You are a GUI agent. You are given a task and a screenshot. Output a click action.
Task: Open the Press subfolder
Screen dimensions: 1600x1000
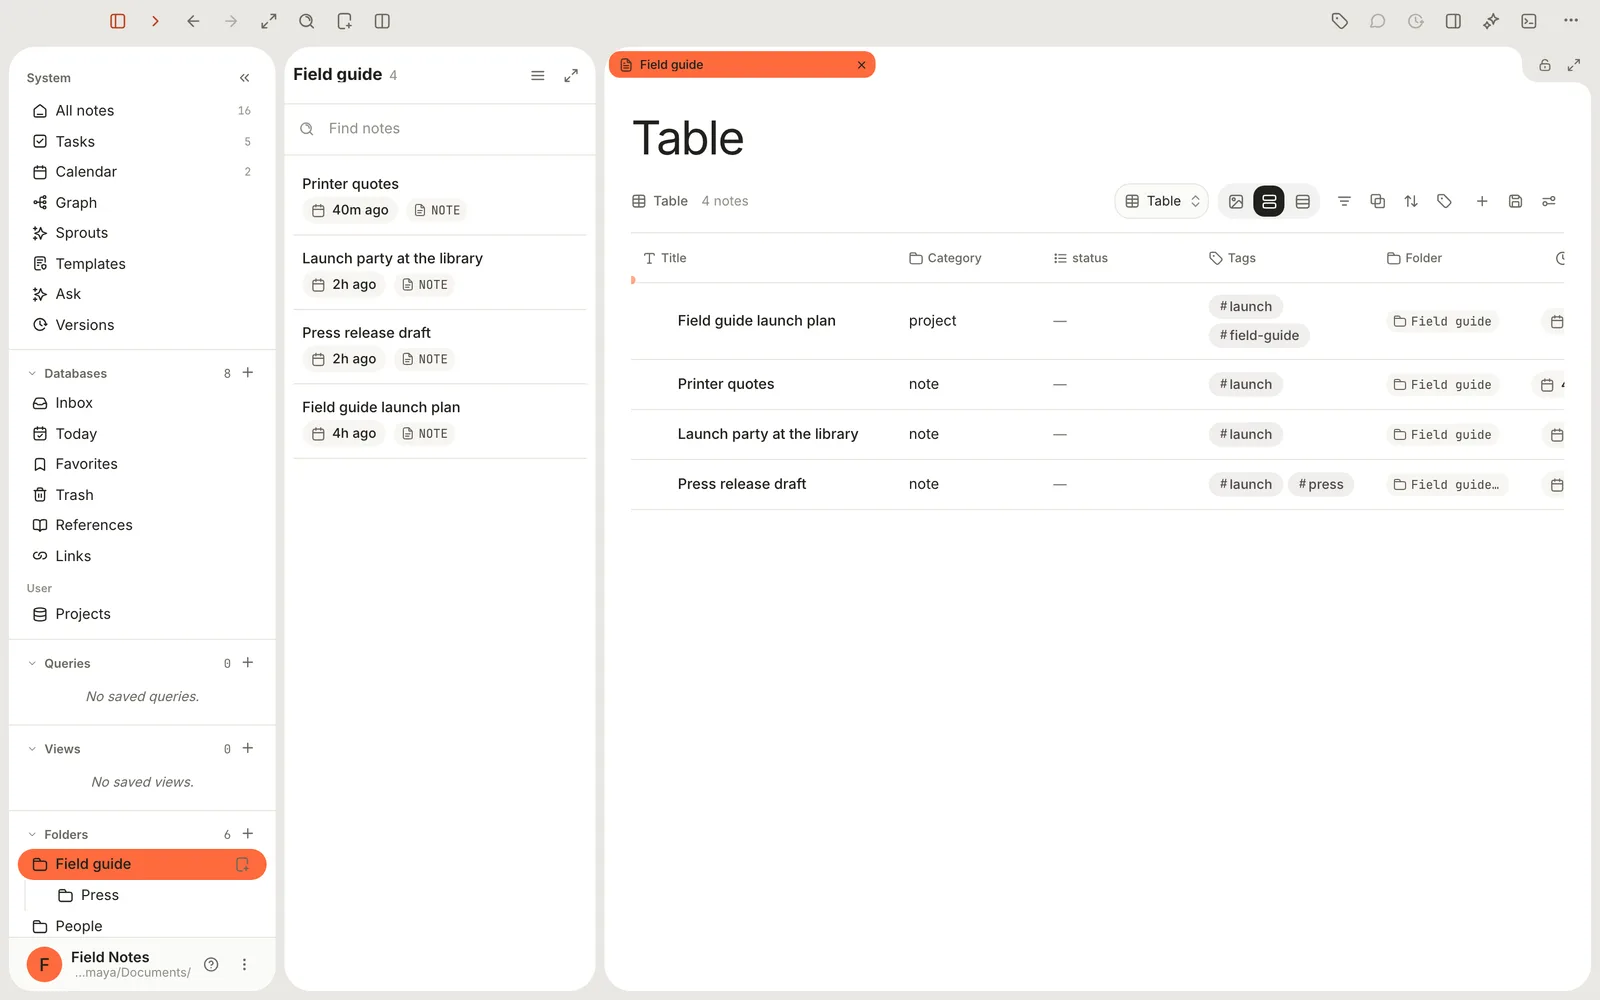[x=155, y=895]
